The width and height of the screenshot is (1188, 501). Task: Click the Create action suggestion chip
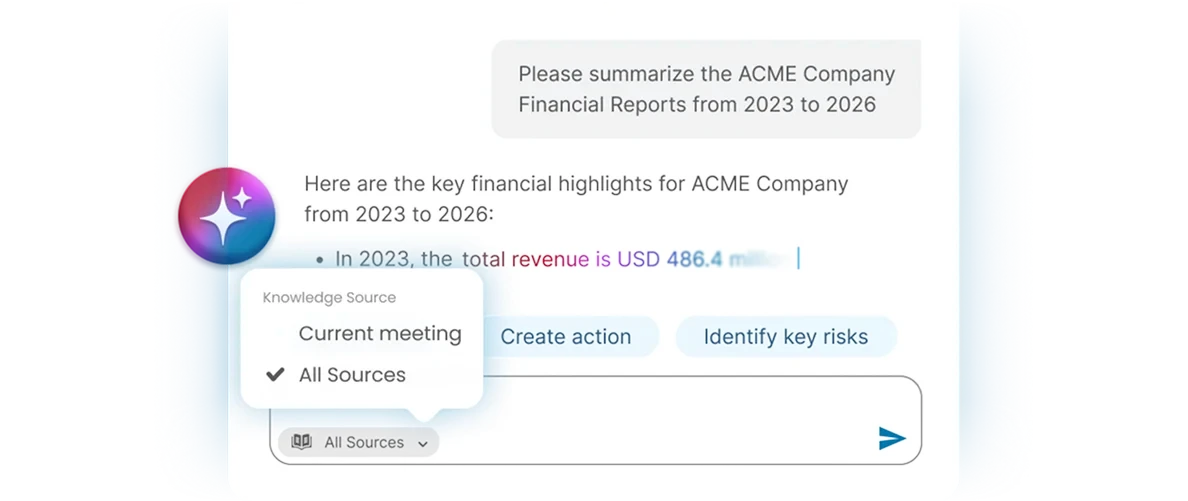click(x=565, y=337)
